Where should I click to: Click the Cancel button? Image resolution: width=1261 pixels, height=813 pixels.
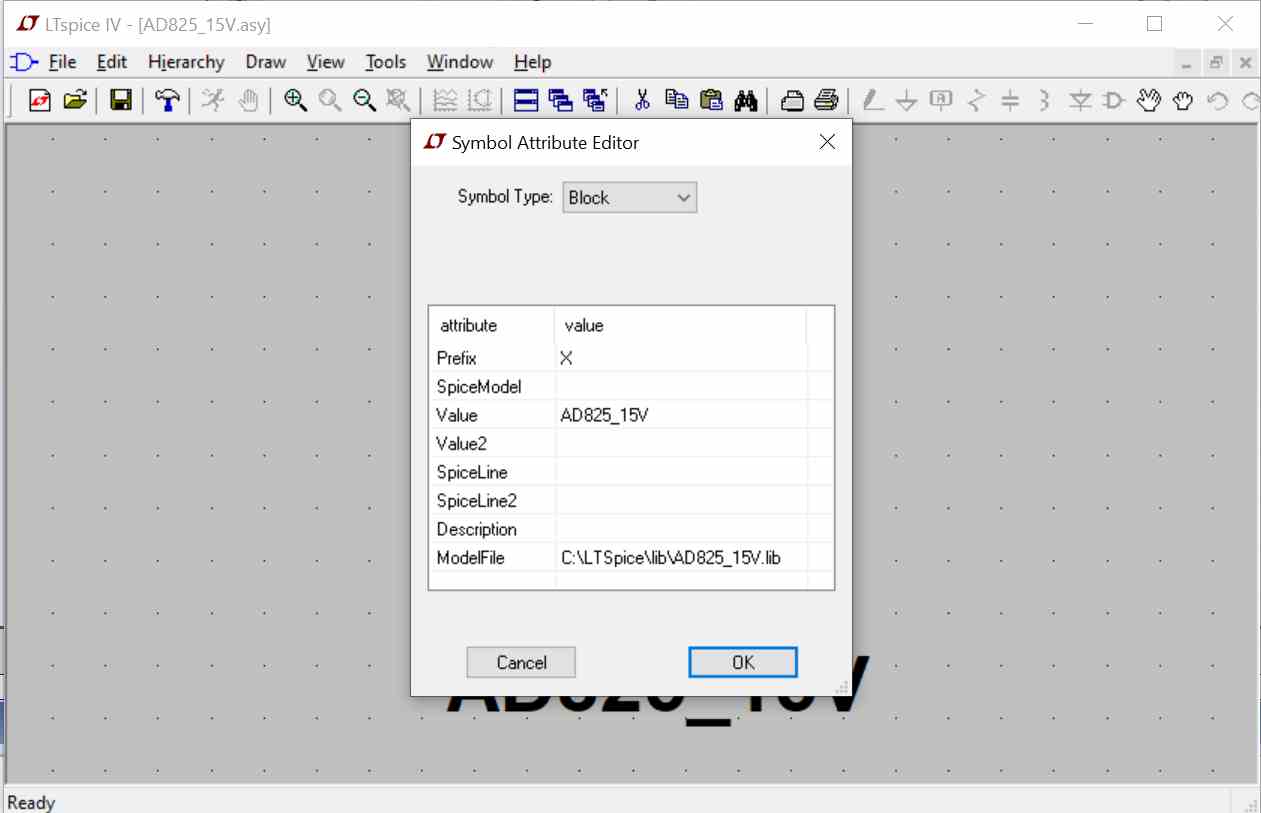521,662
